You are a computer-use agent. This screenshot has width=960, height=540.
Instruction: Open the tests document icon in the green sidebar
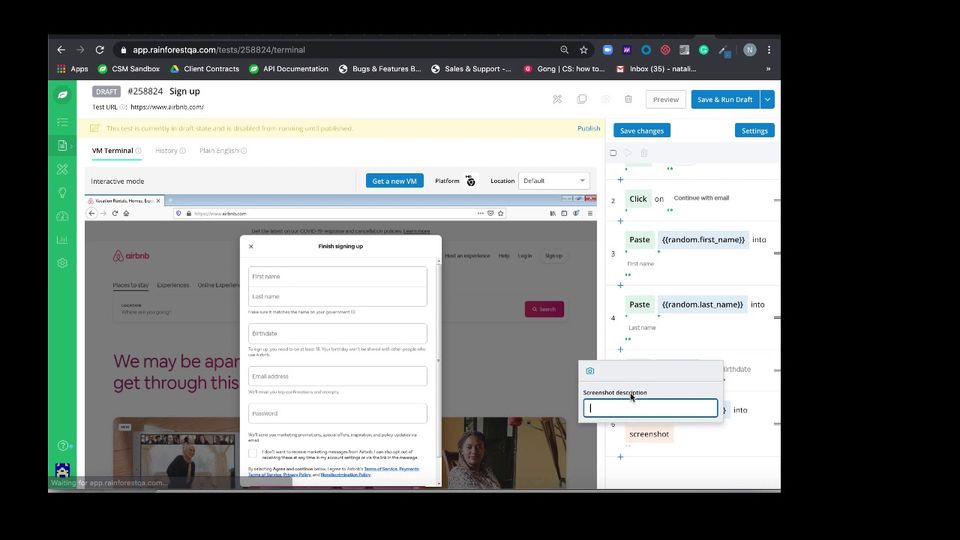(x=62, y=145)
